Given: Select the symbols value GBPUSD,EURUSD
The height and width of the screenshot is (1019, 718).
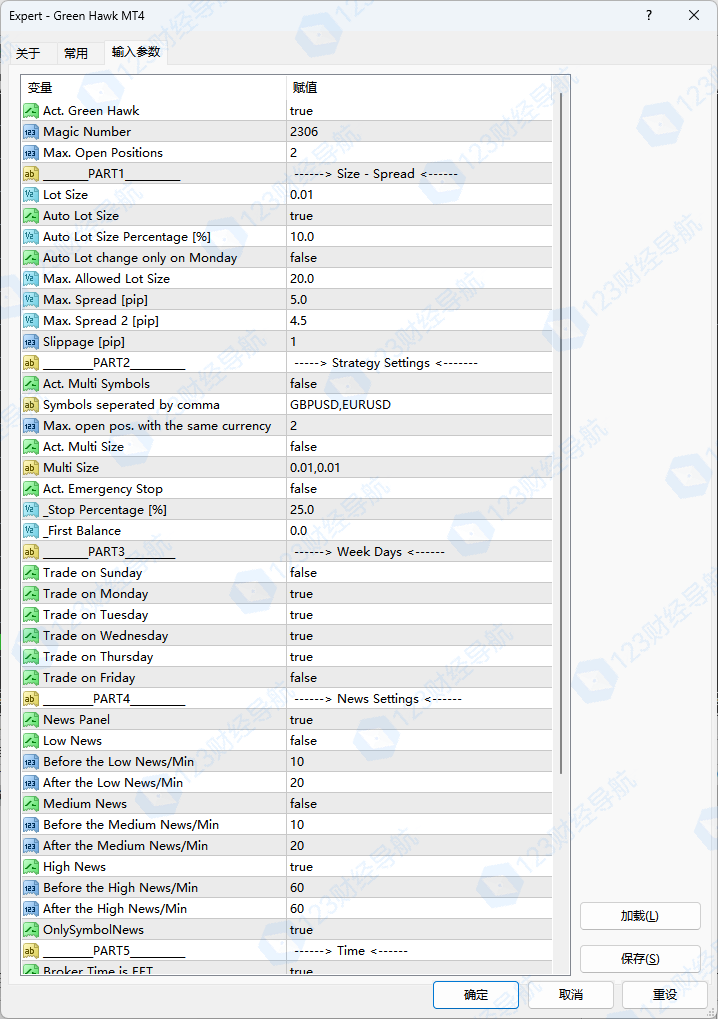Looking at the screenshot, I should coord(340,405).
